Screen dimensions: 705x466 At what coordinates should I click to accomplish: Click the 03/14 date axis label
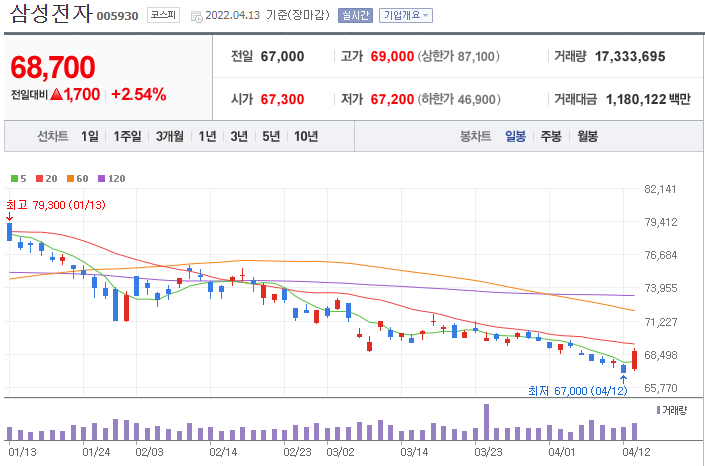click(x=414, y=452)
